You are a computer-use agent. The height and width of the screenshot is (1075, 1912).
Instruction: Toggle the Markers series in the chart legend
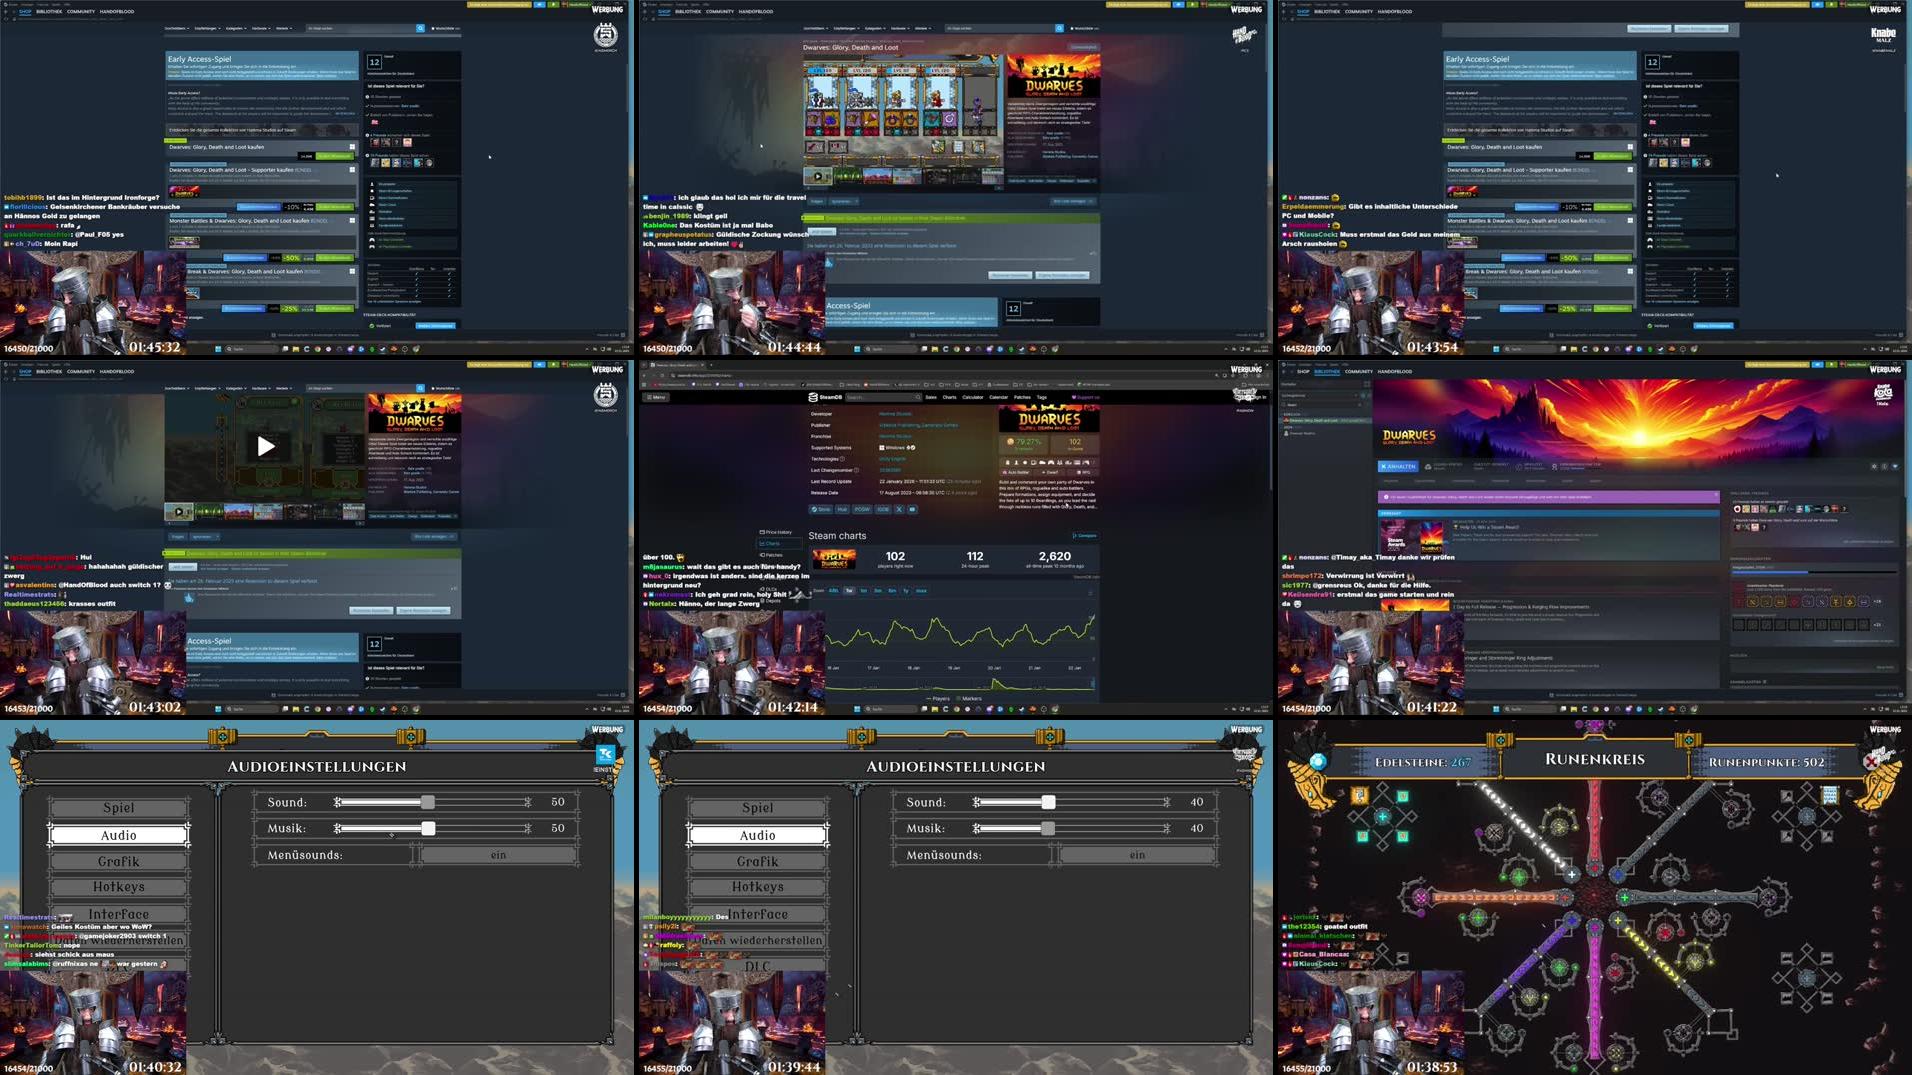972,699
